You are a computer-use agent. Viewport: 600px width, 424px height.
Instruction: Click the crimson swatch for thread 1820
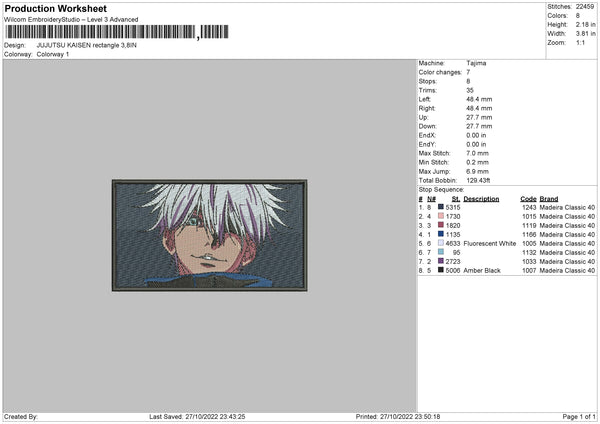tap(441, 225)
